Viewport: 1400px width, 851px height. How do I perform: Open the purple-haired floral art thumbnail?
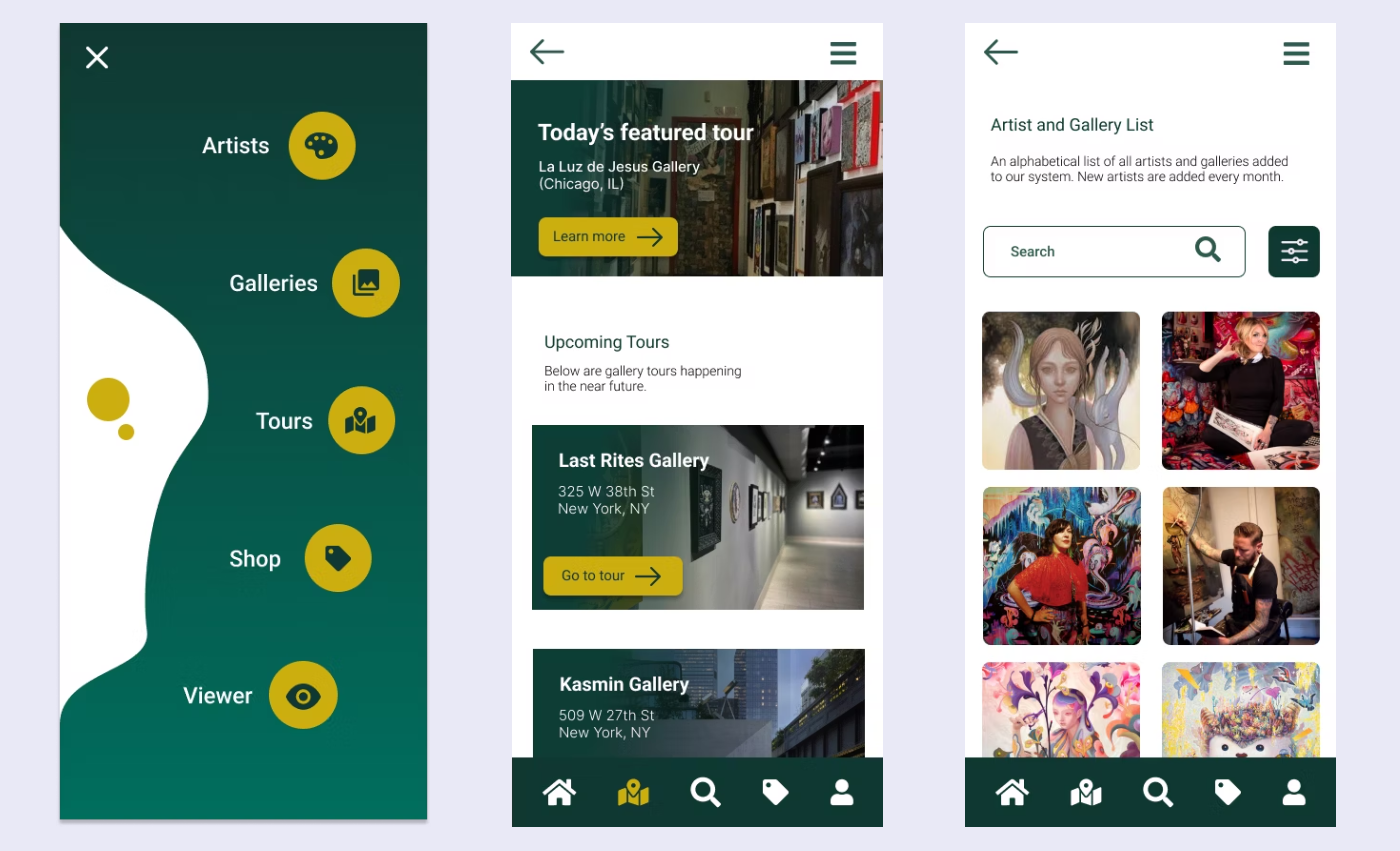click(1061, 710)
